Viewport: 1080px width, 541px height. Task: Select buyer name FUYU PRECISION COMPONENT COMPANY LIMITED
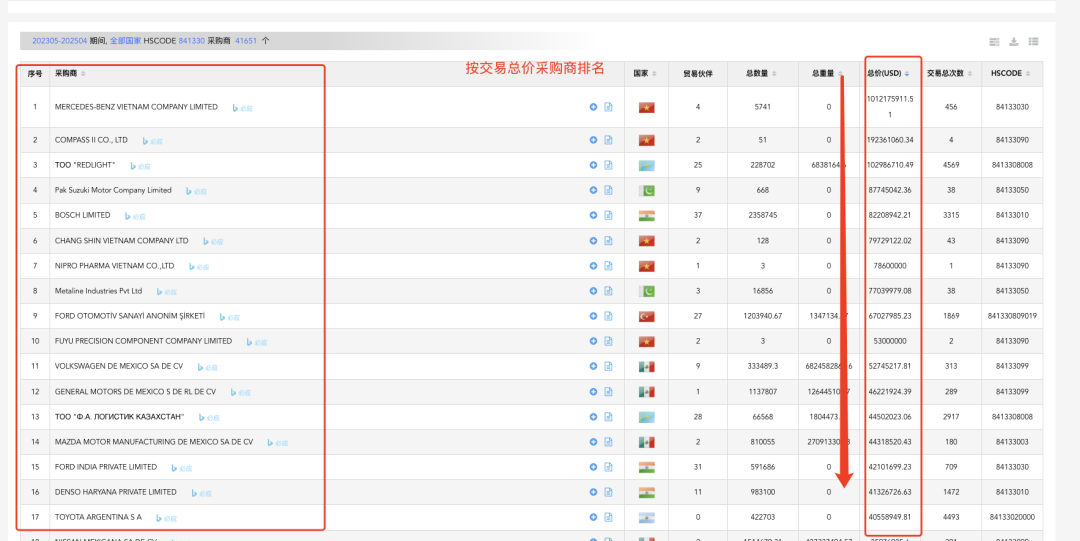point(143,340)
